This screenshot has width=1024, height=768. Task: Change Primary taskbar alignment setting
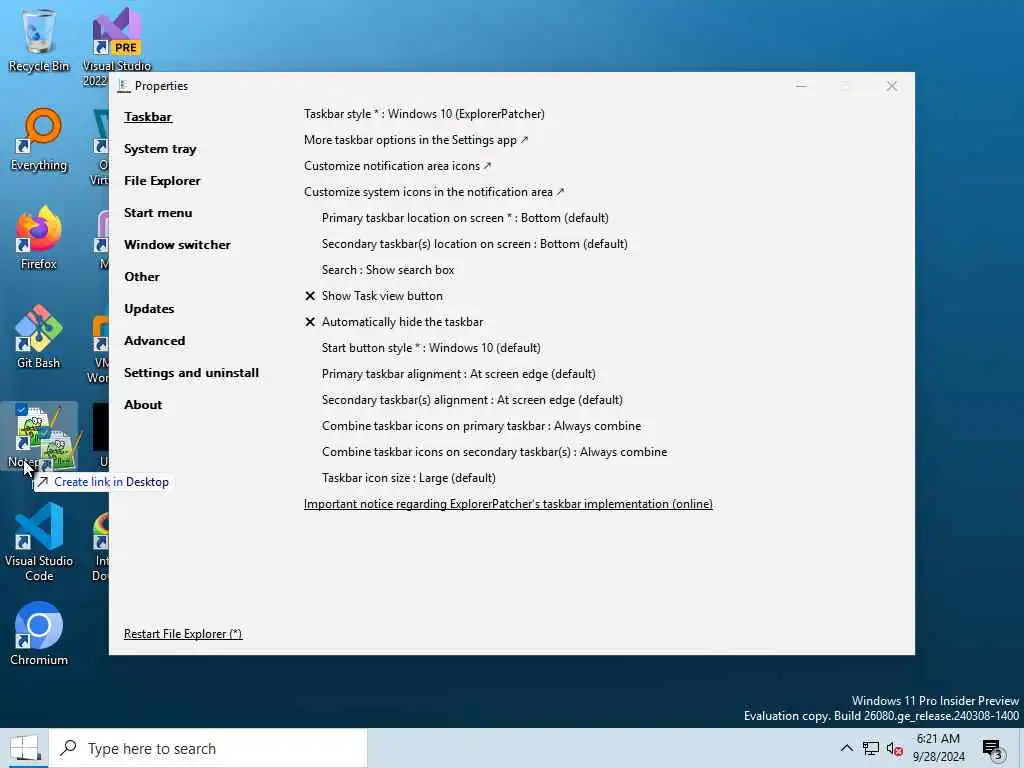(458, 374)
